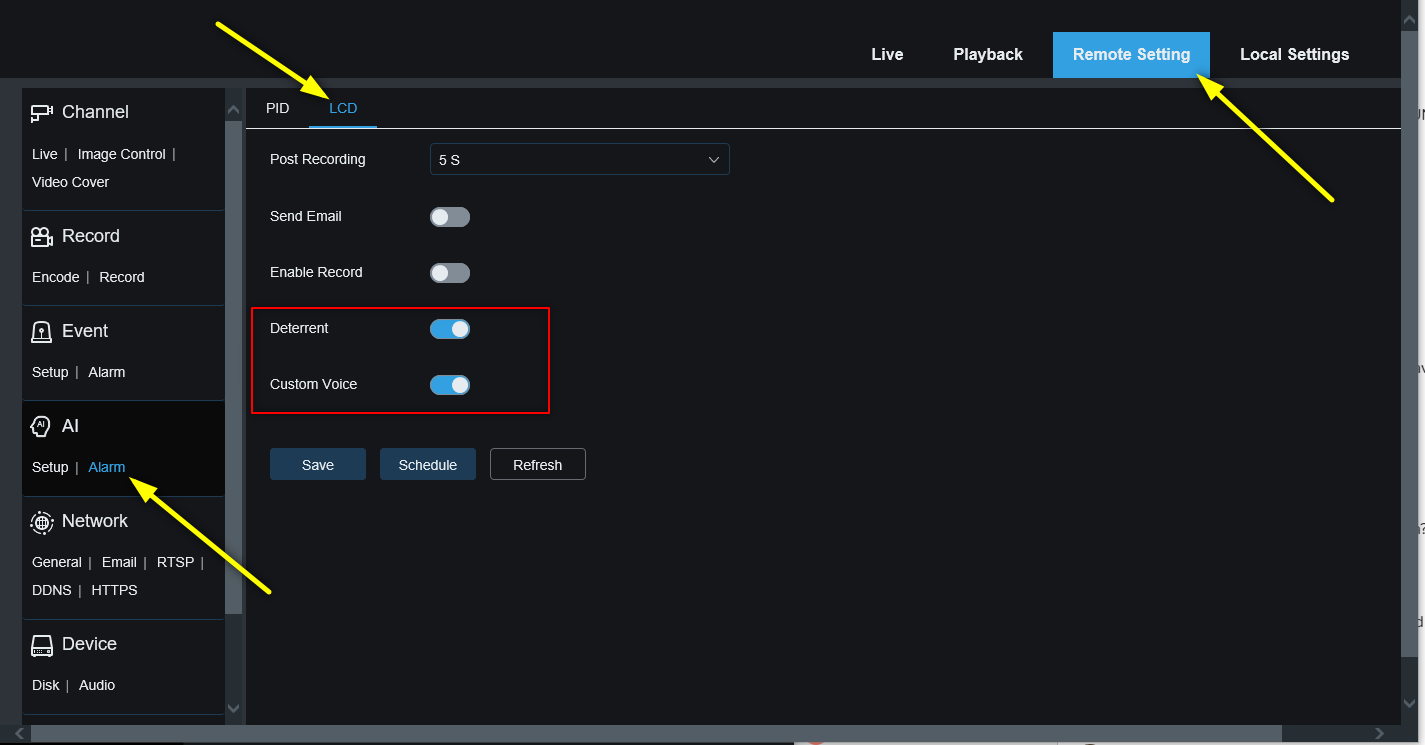The height and width of the screenshot is (745, 1425).
Task: Click the Device disk icon in sidebar
Action: (41, 645)
